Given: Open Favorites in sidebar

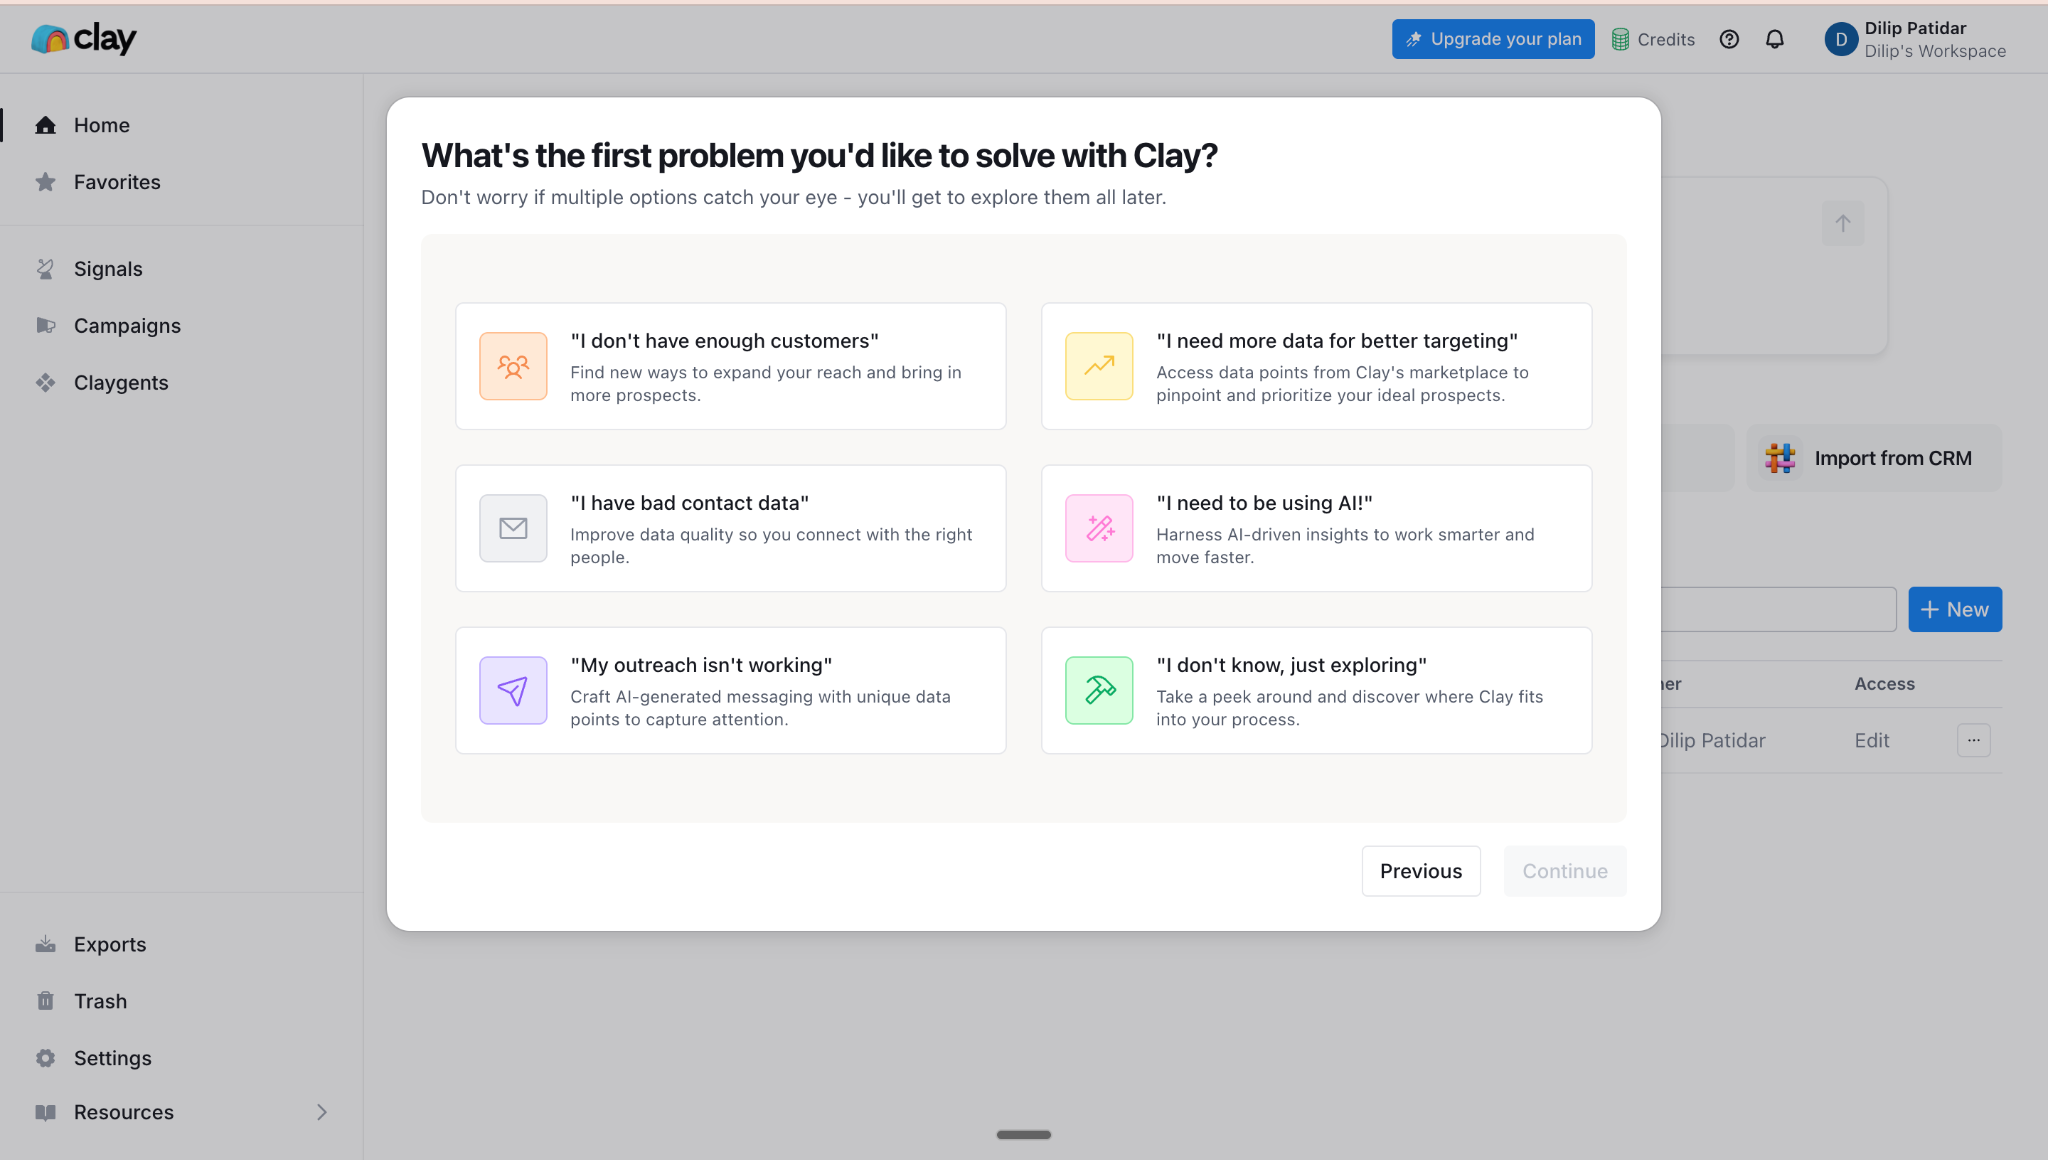Looking at the screenshot, I should pyautogui.click(x=117, y=182).
